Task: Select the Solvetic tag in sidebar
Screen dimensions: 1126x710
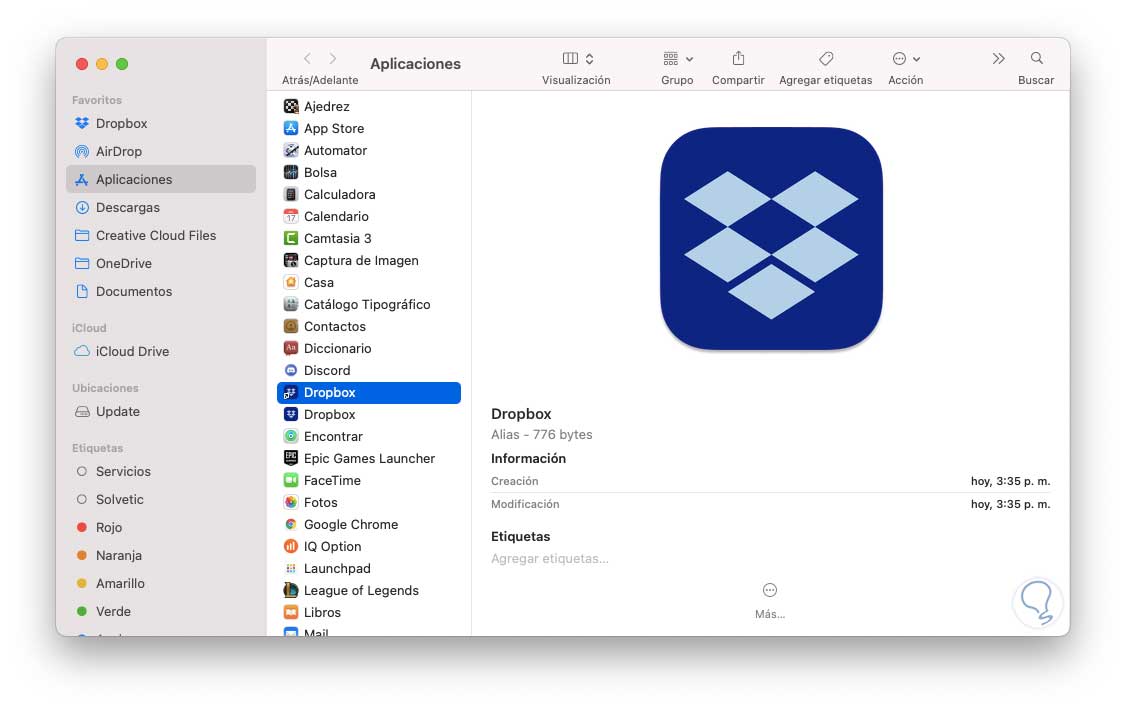Action: [110, 500]
